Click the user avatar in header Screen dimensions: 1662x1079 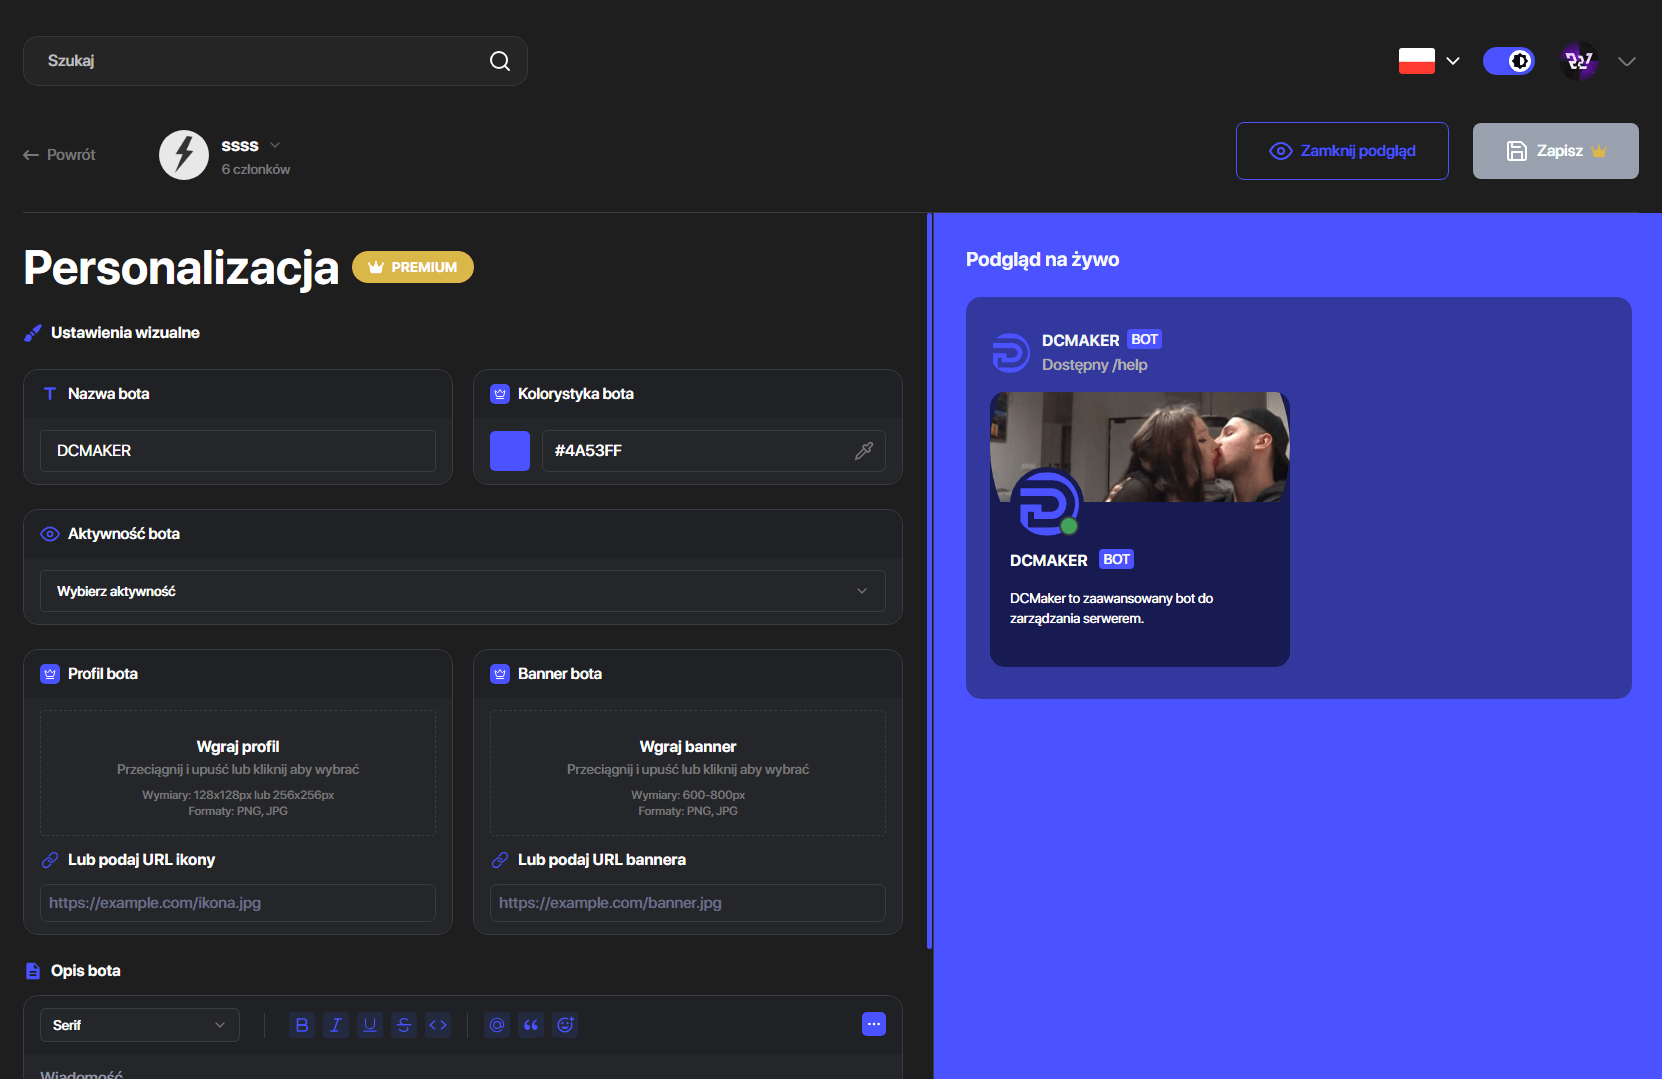click(x=1579, y=61)
